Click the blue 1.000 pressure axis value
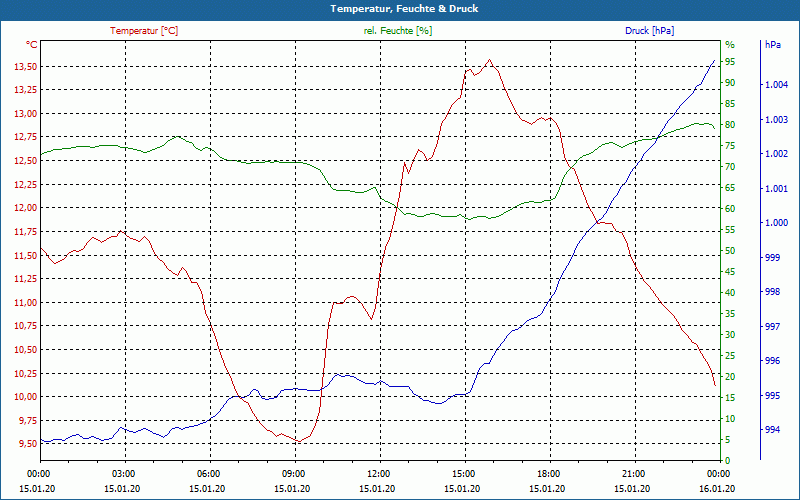800x500 pixels. tap(776, 223)
